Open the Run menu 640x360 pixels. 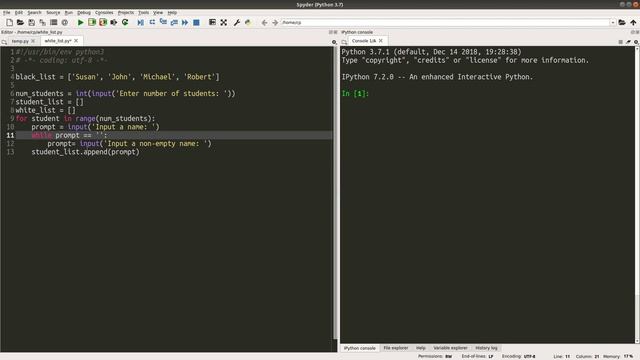click(x=69, y=13)
